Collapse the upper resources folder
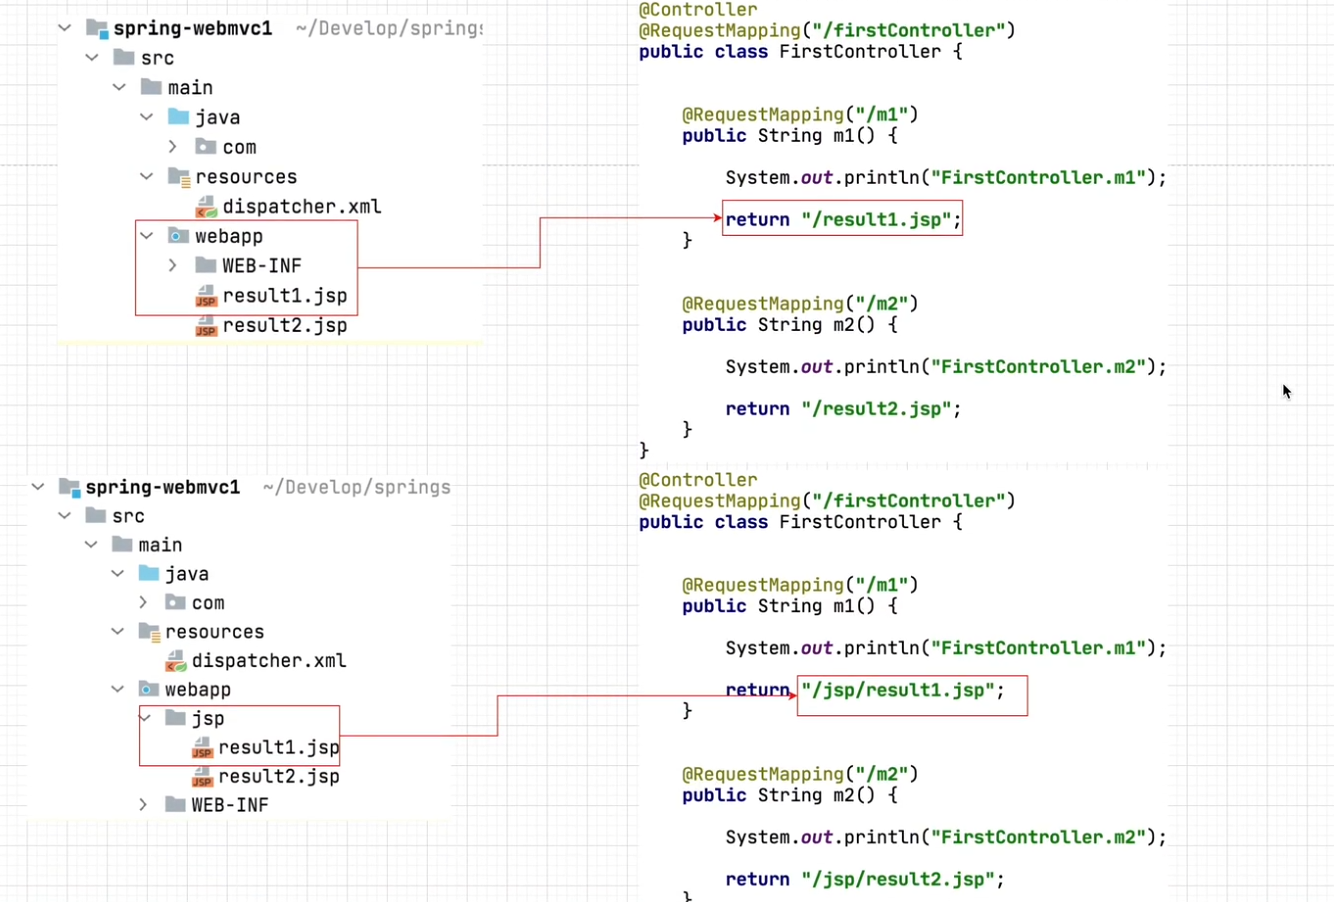Image resolution: width=1334 pixels, height=902 pixels. 147,177
